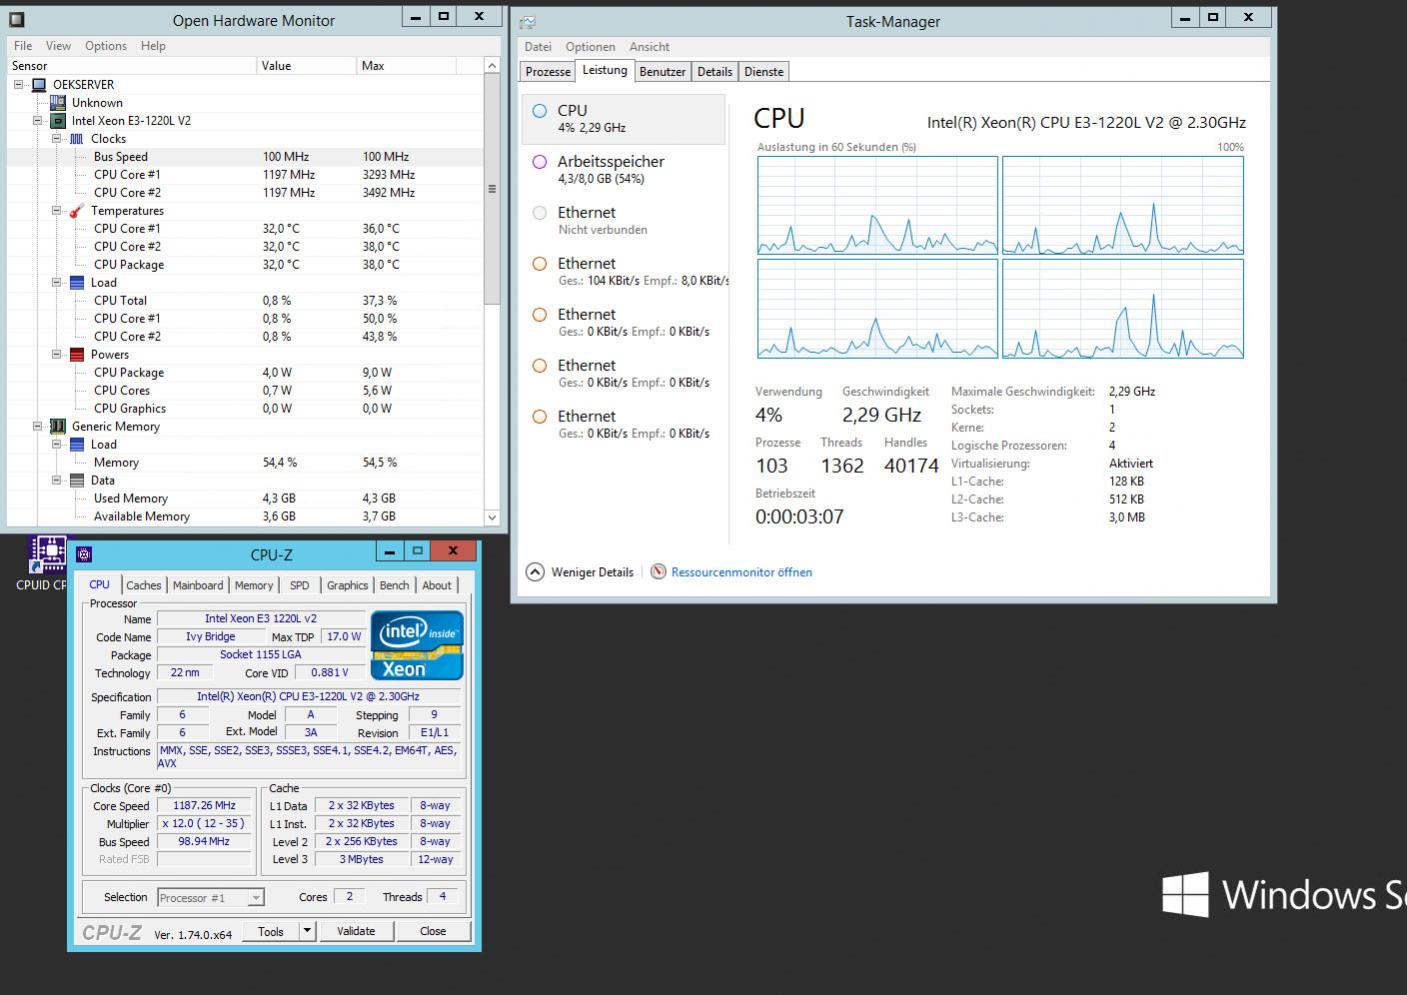Switch to the SPD tab in CPU-Z
This screenshot has width=1407, height=995.
[299, 586]
